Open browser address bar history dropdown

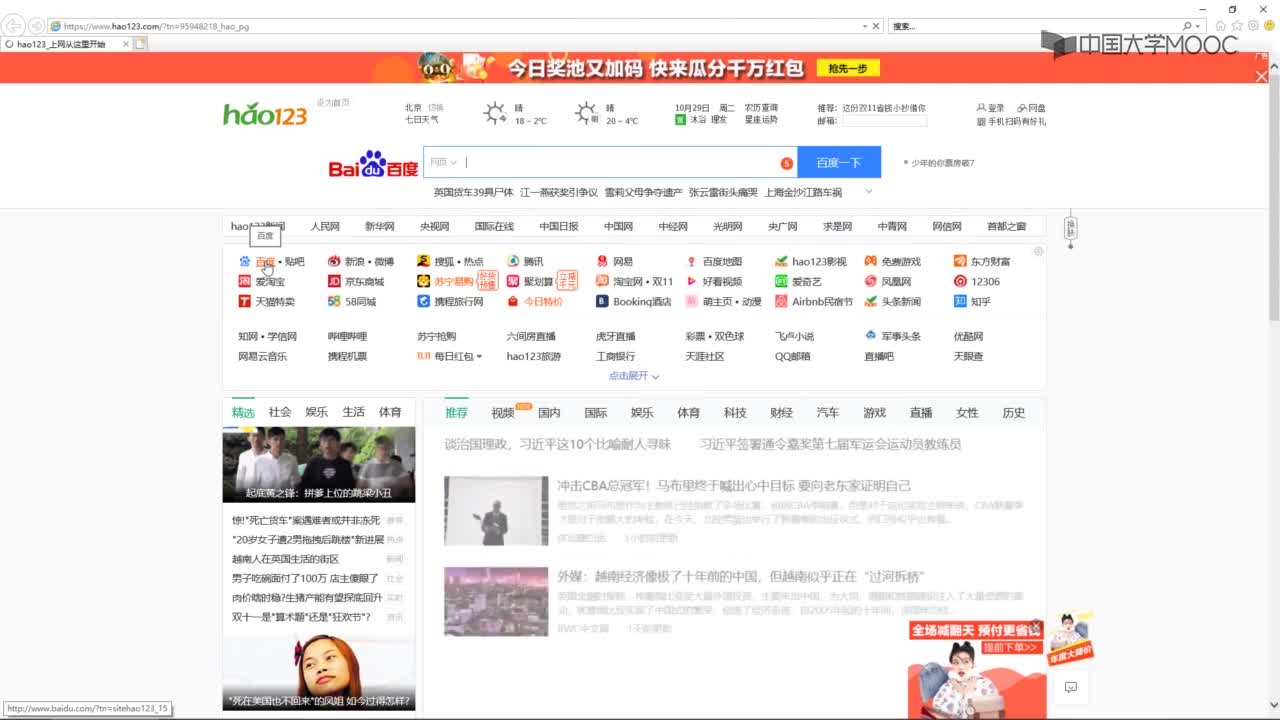(x=864, y=26)
